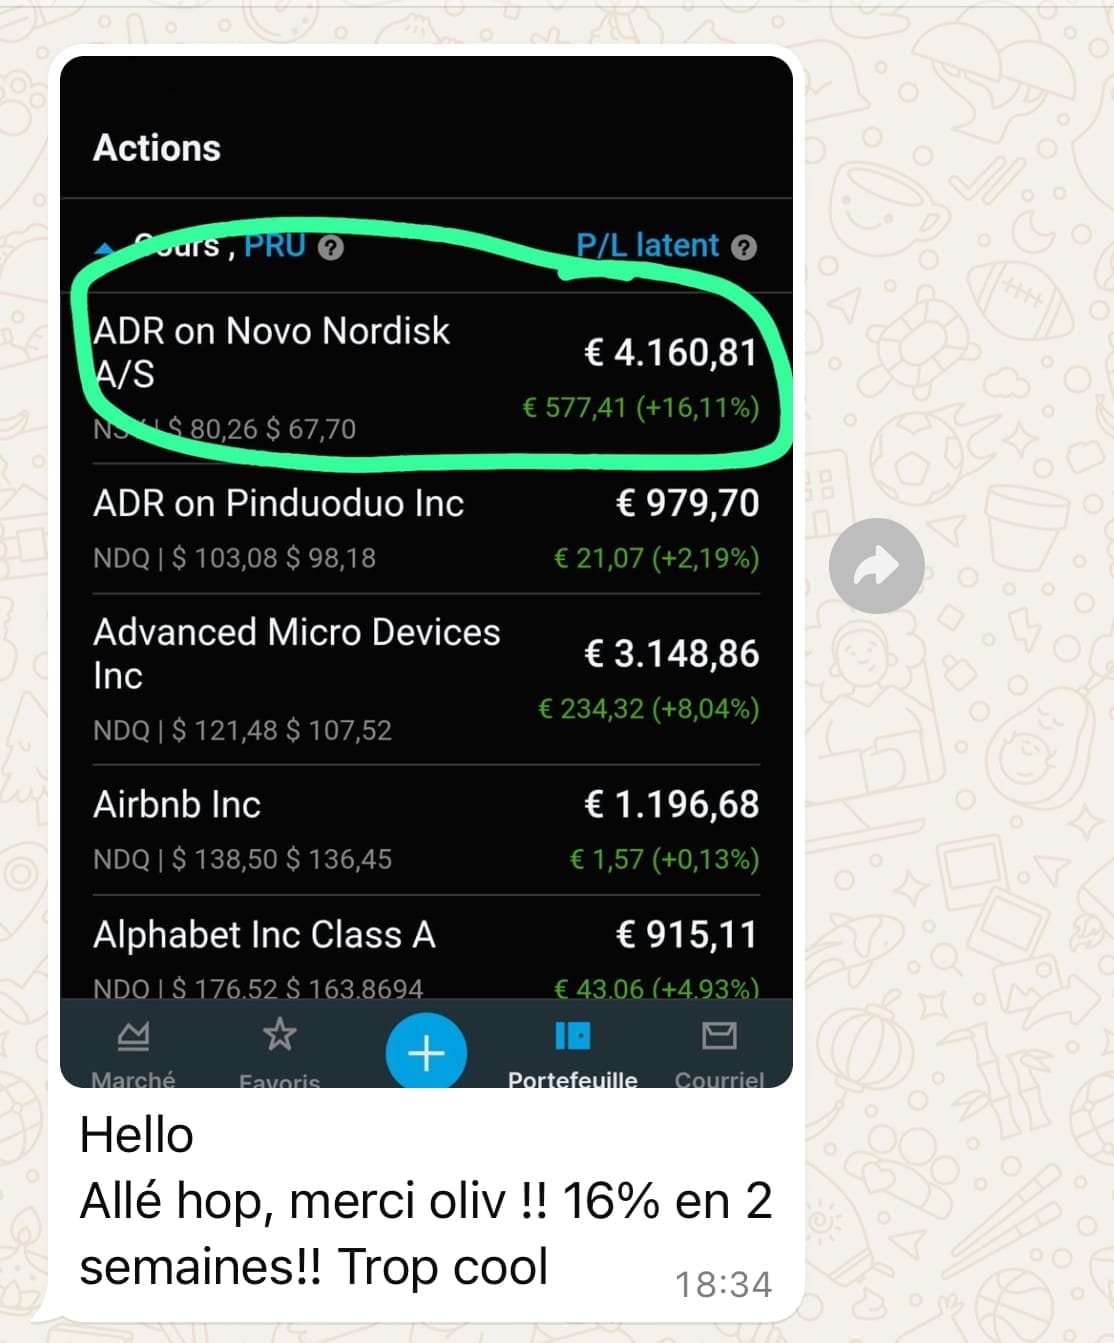Open the Favoris star icon
Image resolution: width=1114 pixels, height=1343 pixels.
[279, 1034]
